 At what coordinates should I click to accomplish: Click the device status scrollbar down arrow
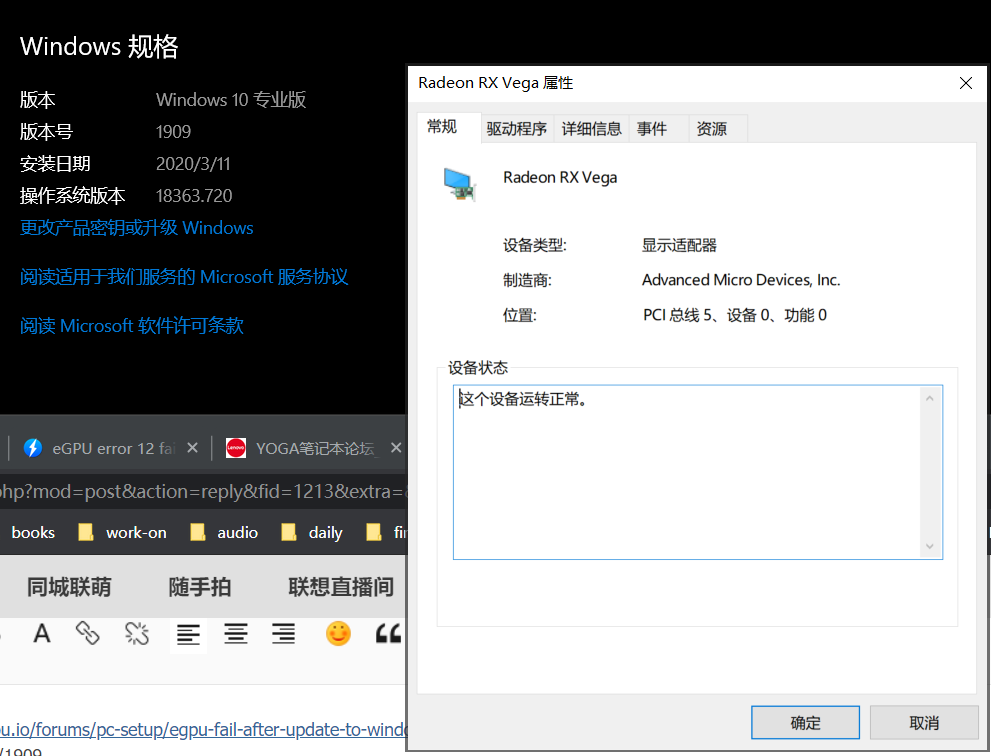click(929, 546)
